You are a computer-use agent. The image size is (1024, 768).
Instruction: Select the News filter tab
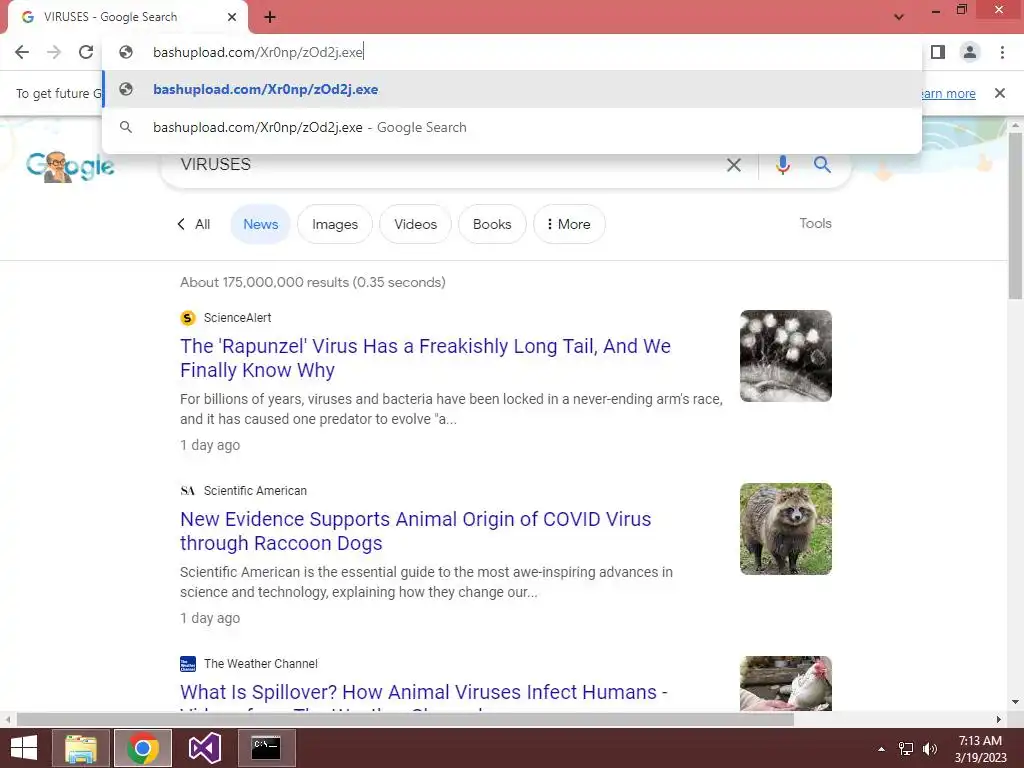pos(261,224)
